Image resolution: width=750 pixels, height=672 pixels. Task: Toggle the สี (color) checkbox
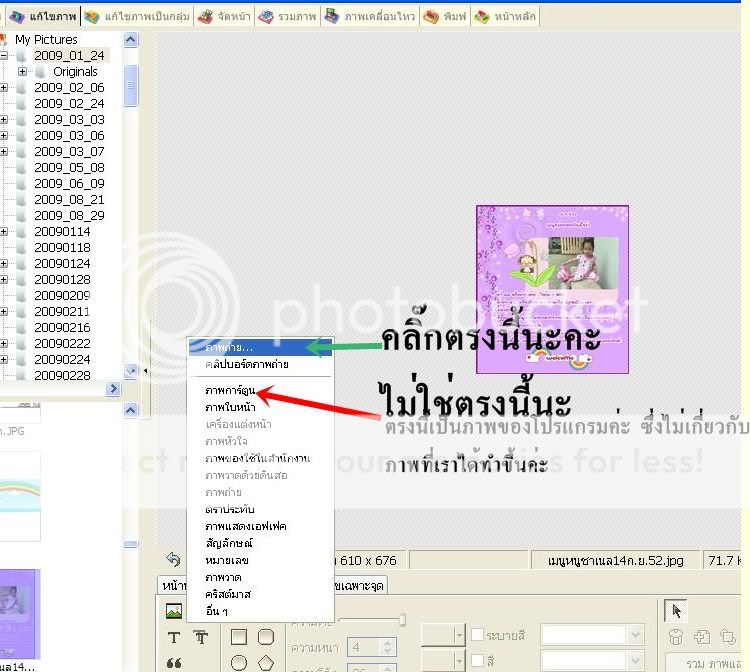(x=475, y=660)
